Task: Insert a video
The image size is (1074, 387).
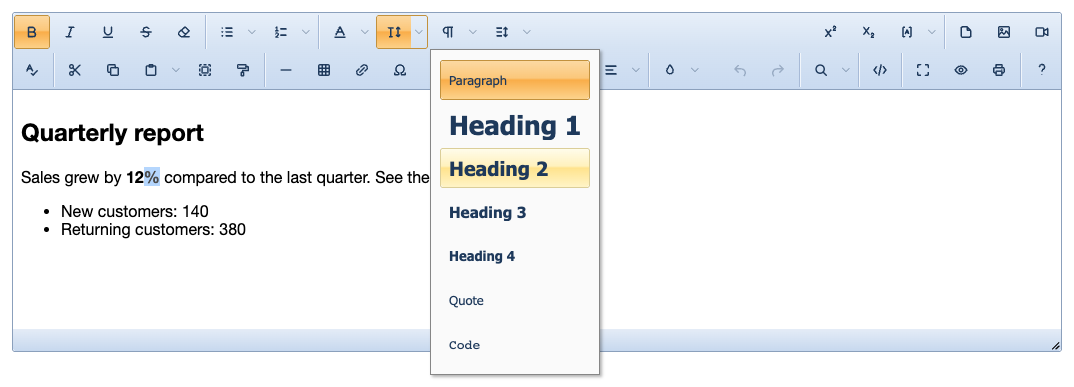Action: (x=1042, y=32)
